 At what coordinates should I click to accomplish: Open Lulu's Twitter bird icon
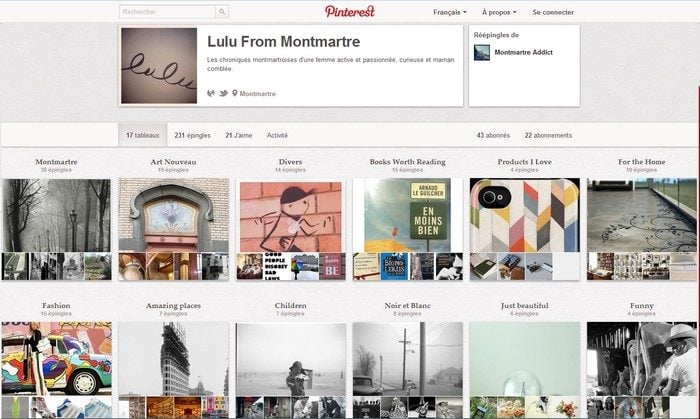point(224,93)
